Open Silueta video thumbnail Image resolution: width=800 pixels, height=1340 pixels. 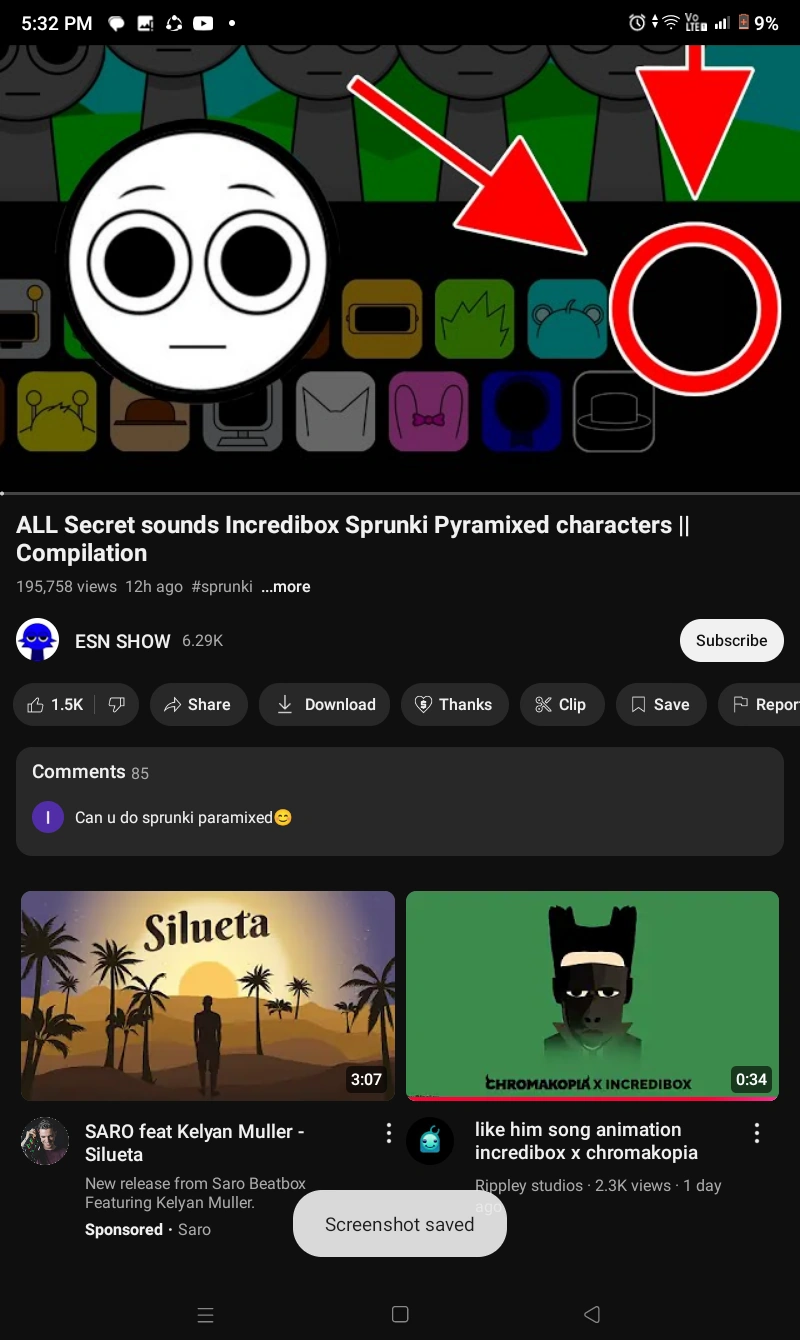208,996
